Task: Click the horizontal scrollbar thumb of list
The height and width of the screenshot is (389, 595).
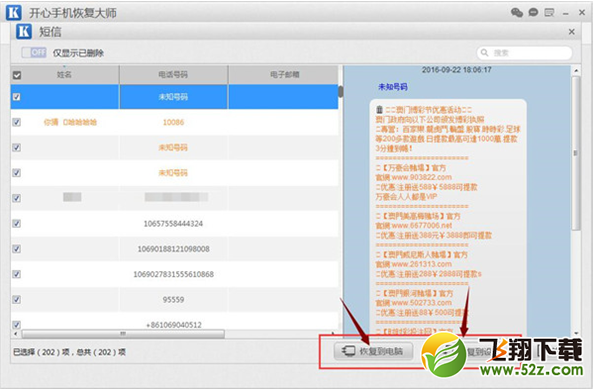Action: [x=123, y=334]
